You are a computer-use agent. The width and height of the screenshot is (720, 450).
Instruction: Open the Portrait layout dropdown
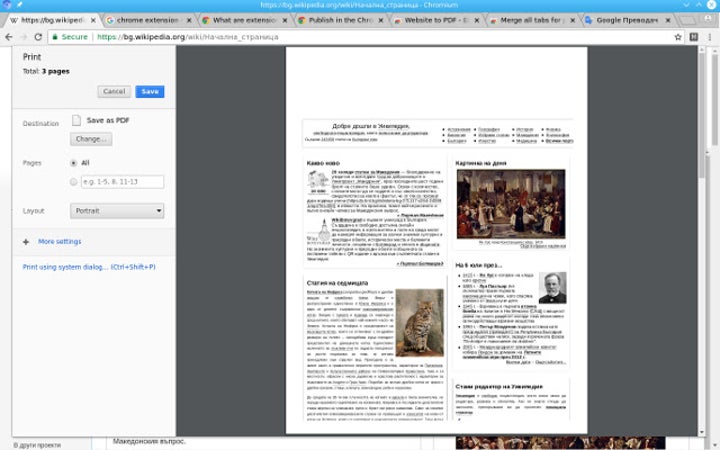(x=117, y=211)
